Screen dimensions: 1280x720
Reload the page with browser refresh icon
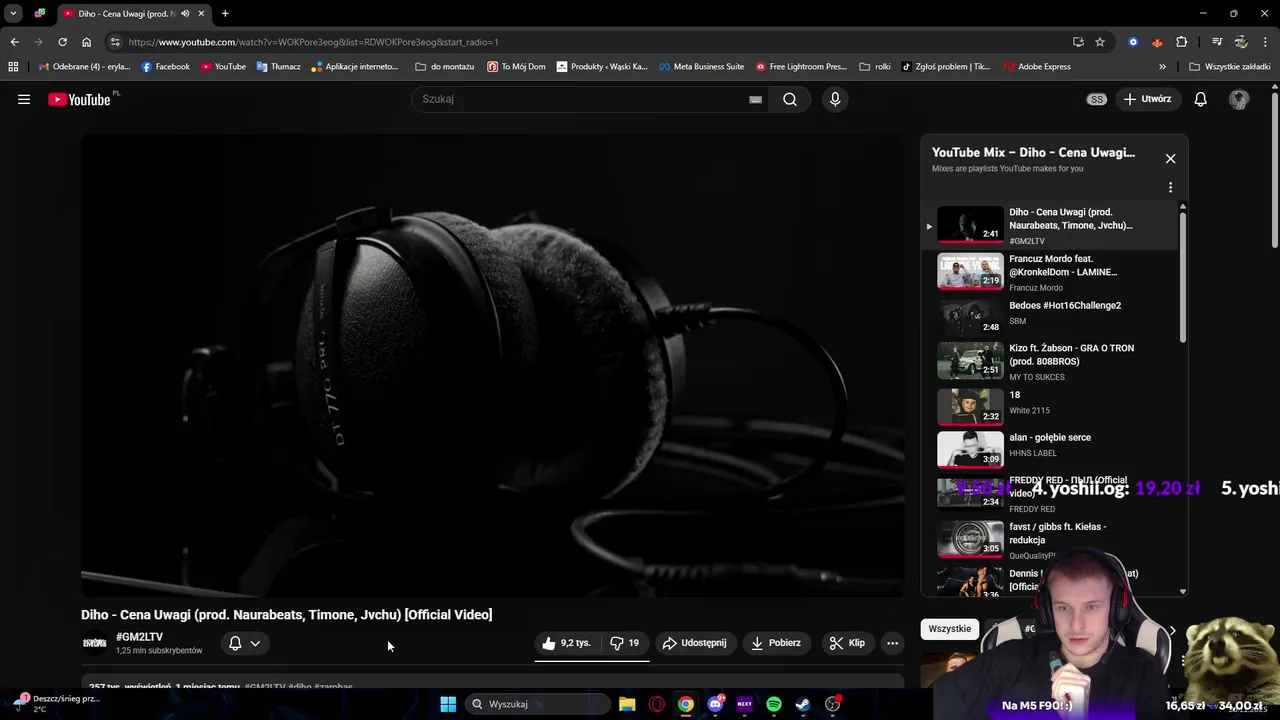coord(62,42)
